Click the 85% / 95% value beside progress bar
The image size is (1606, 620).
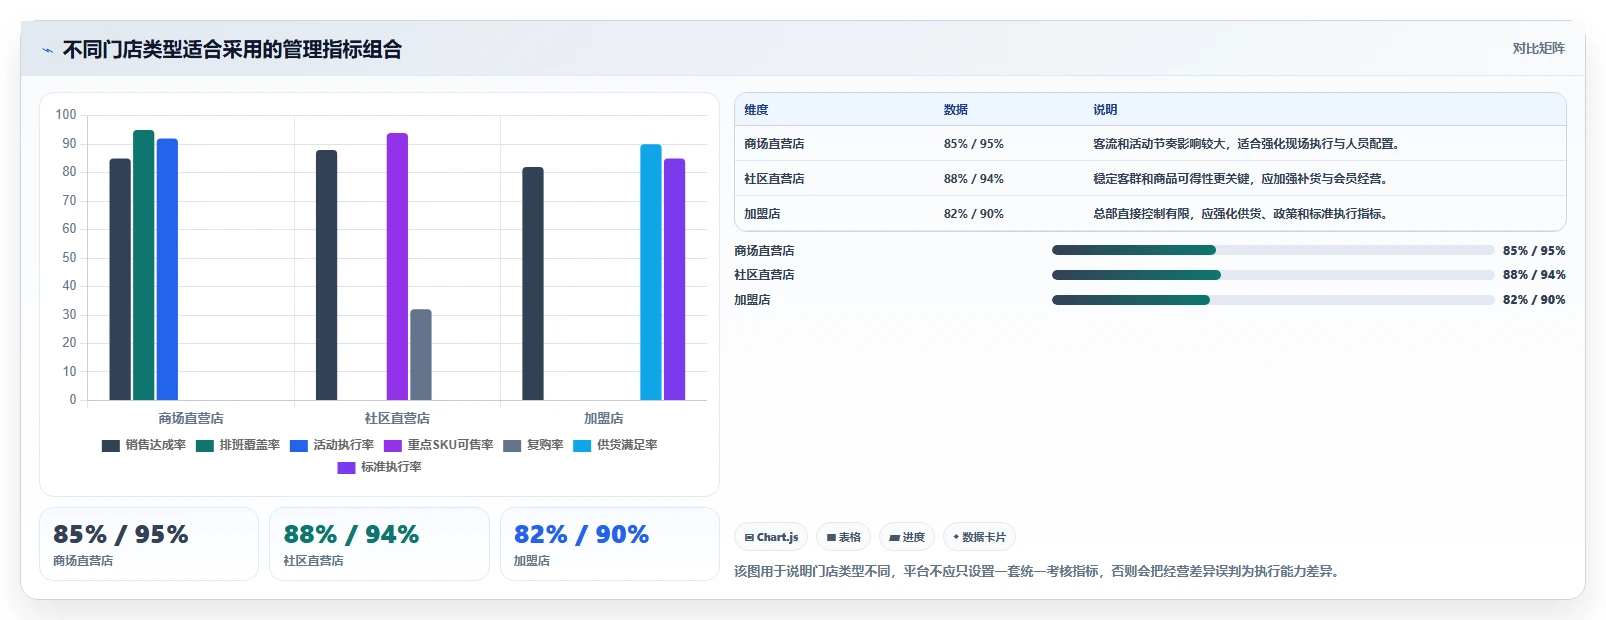pyautogui.click(x=1534, y=251)
